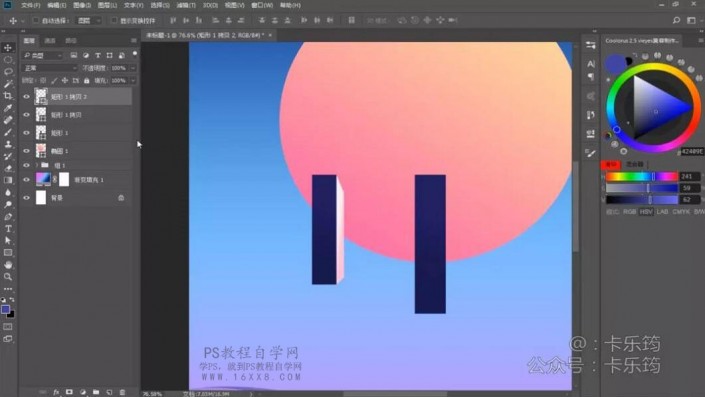This screenshot has height=397, width=705.
Task: Select the Lasso tool
Action: click(8, 71)
